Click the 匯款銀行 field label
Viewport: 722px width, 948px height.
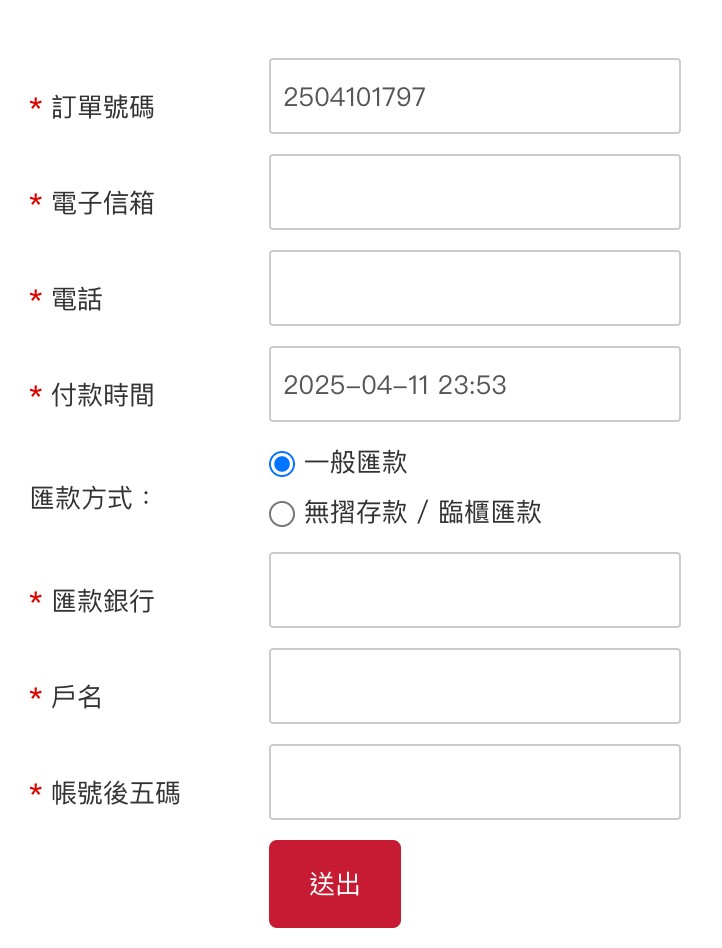coord(103,602)
